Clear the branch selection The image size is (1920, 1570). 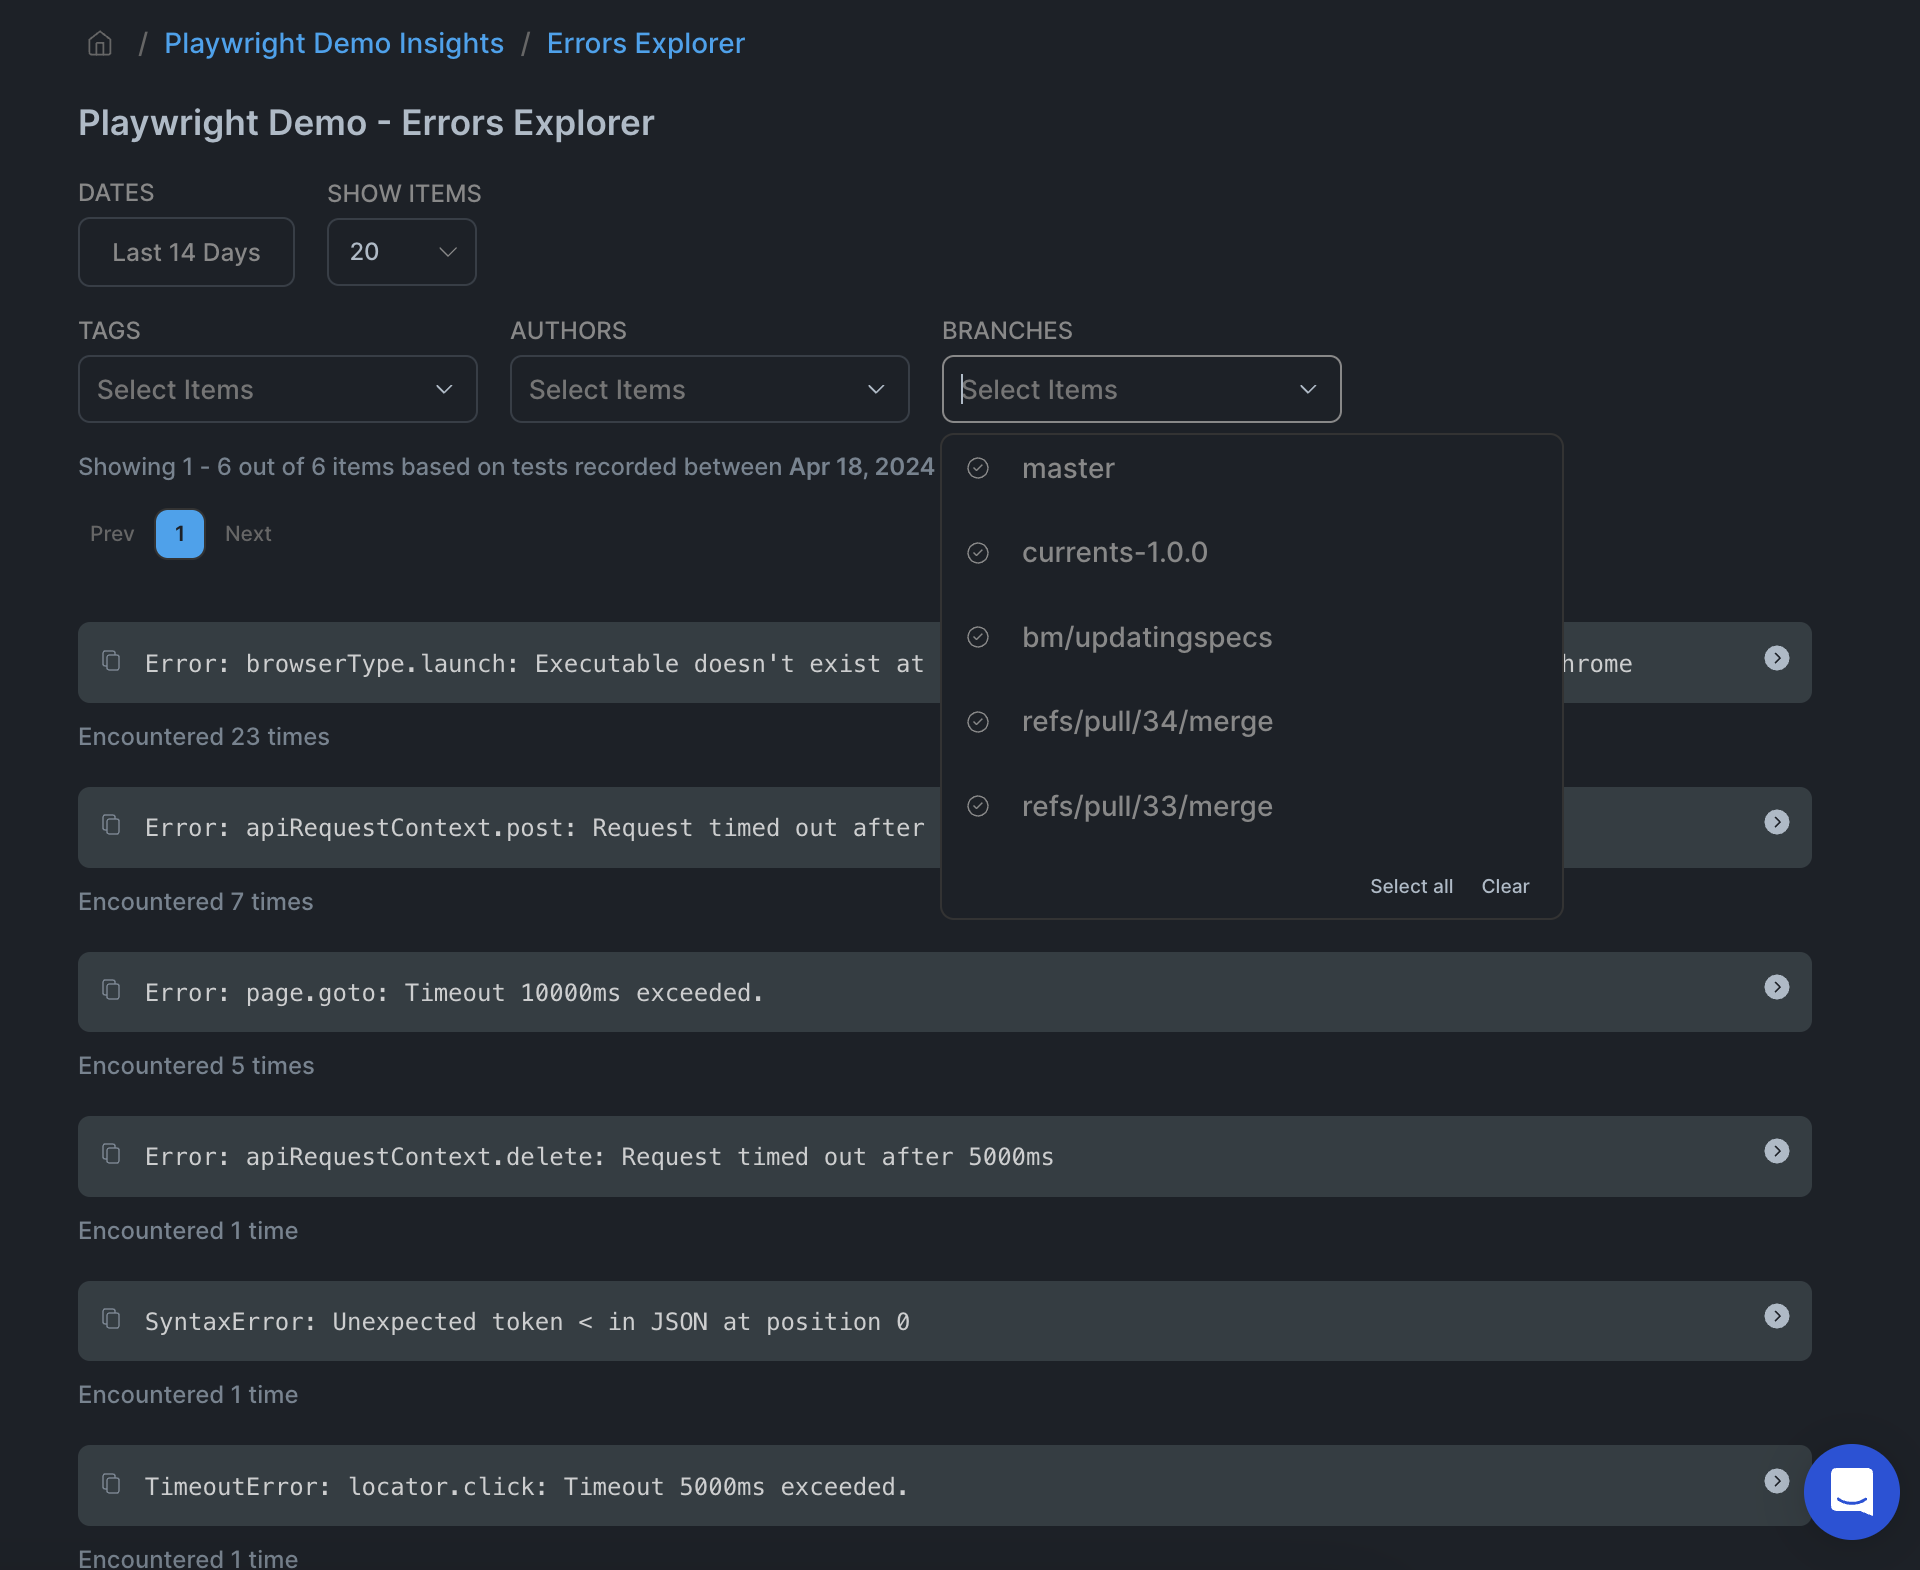[x=1505, y=886]
